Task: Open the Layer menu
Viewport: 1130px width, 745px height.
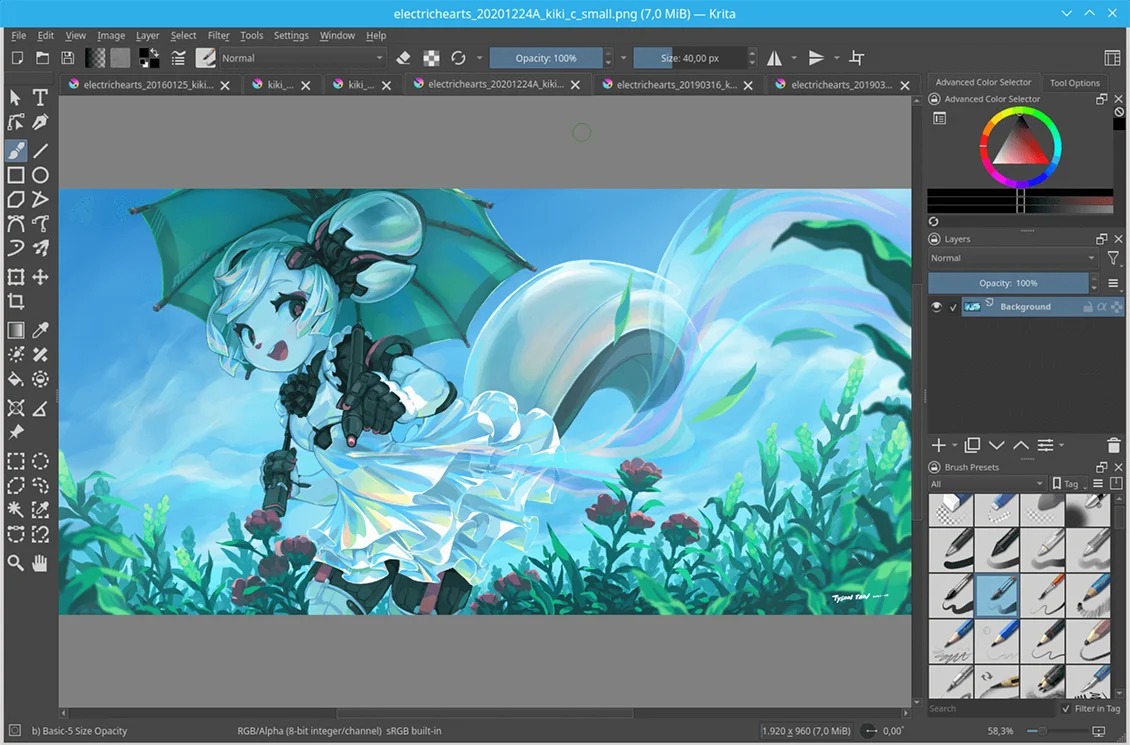Action: pyautogui.click(x=147, y=35)
